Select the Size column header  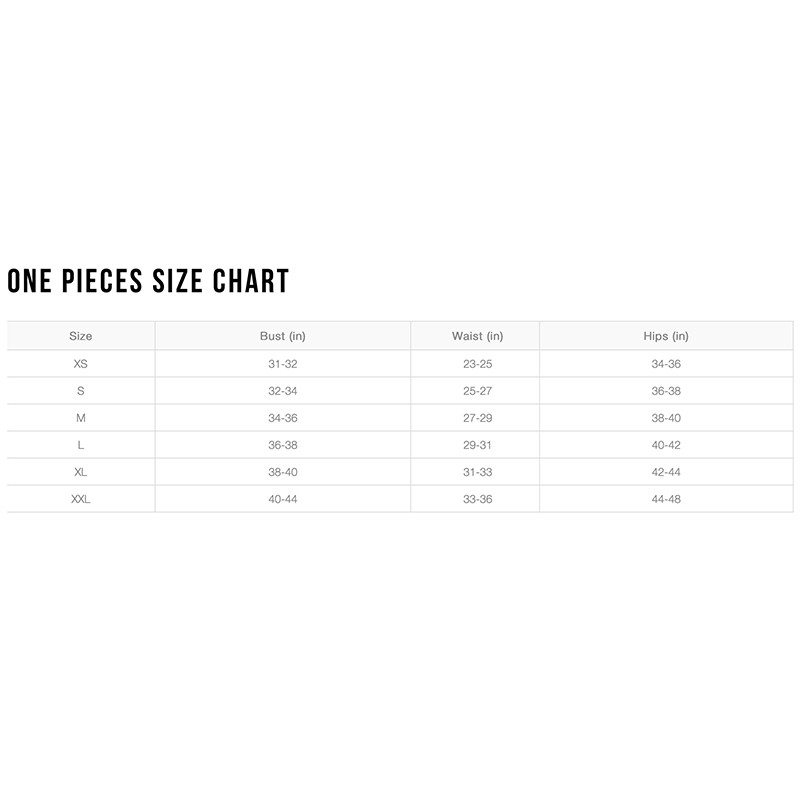coord(81,337)
